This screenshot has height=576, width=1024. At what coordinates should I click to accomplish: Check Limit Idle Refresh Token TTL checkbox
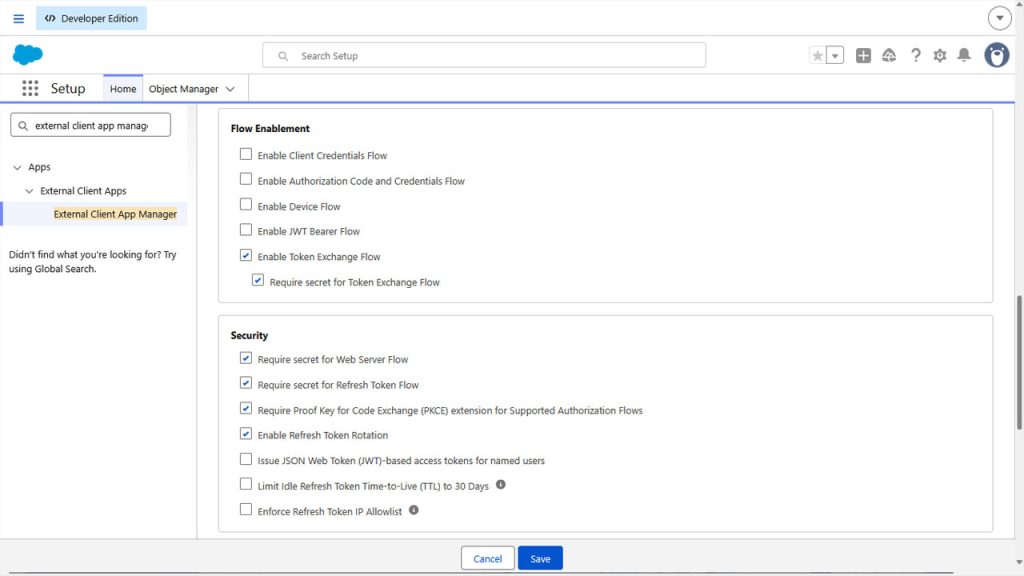[x=246, y=484]
